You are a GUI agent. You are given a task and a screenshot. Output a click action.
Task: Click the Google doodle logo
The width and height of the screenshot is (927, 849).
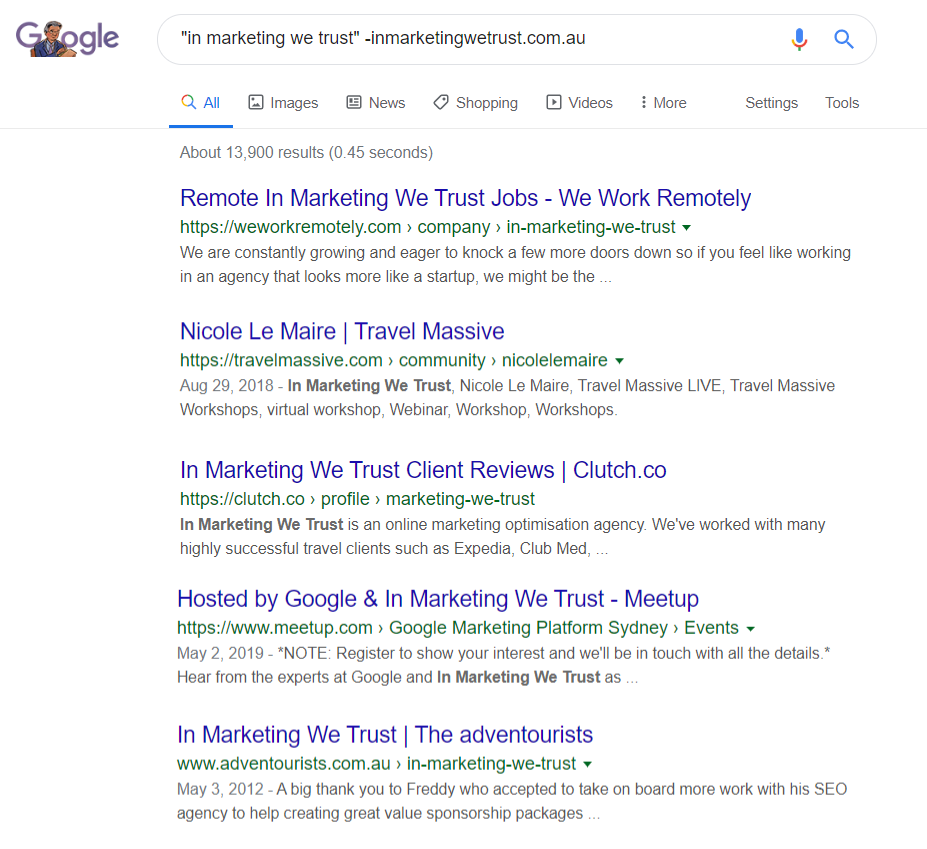[x=67, y=38]
